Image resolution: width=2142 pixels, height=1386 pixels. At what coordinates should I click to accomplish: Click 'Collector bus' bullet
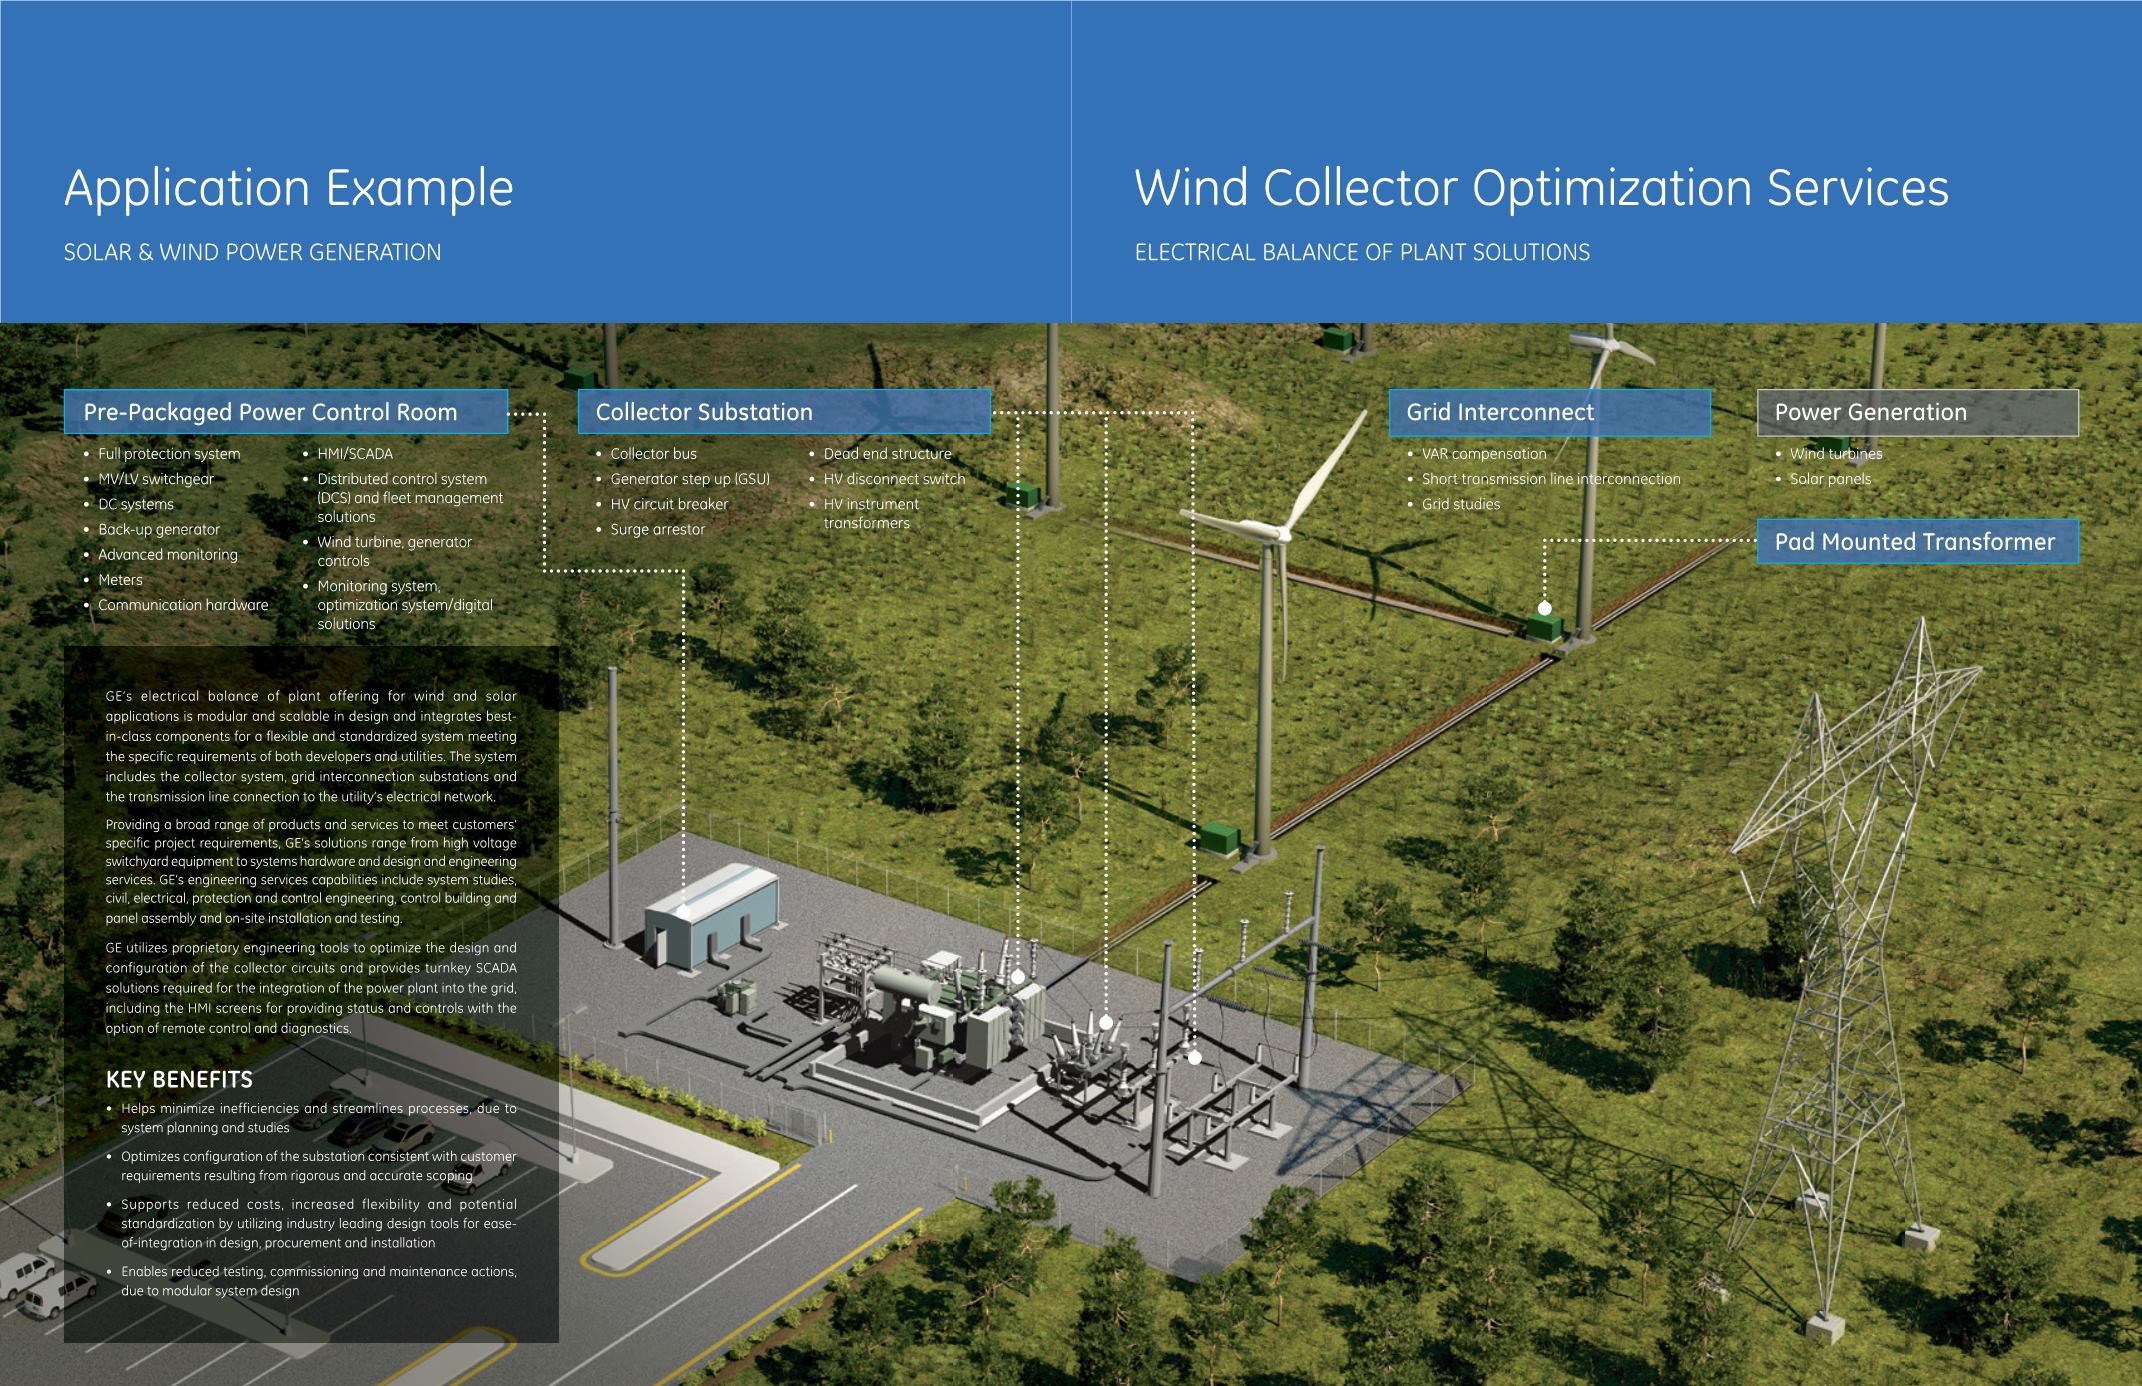pyautogui.click(x=647, y=454)
